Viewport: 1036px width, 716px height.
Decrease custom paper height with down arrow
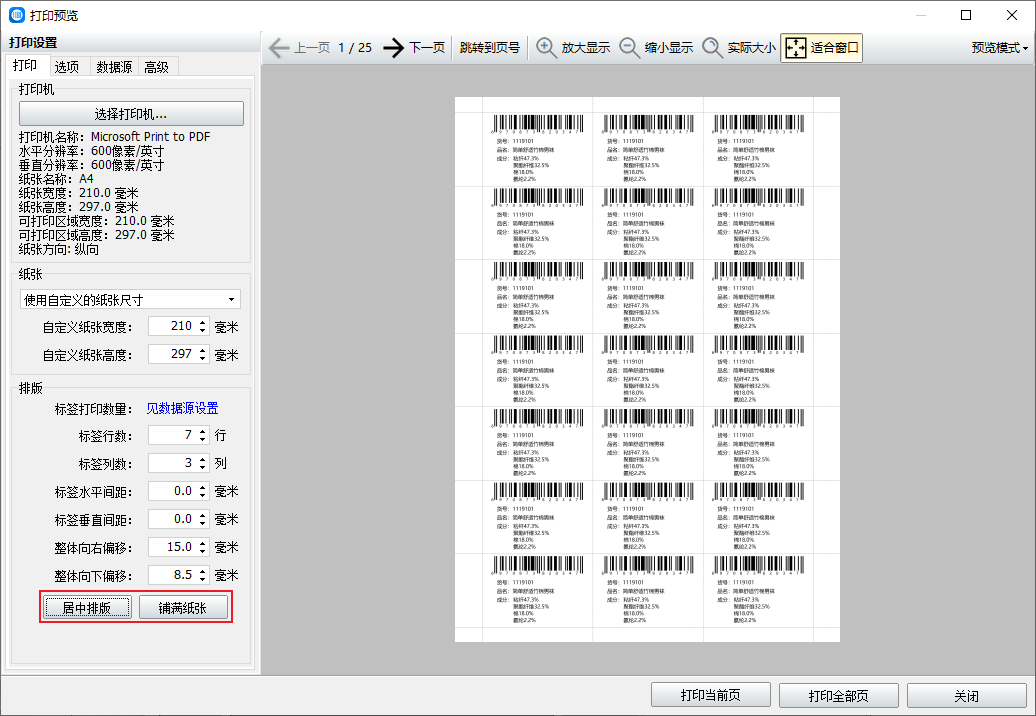point(203,359)
